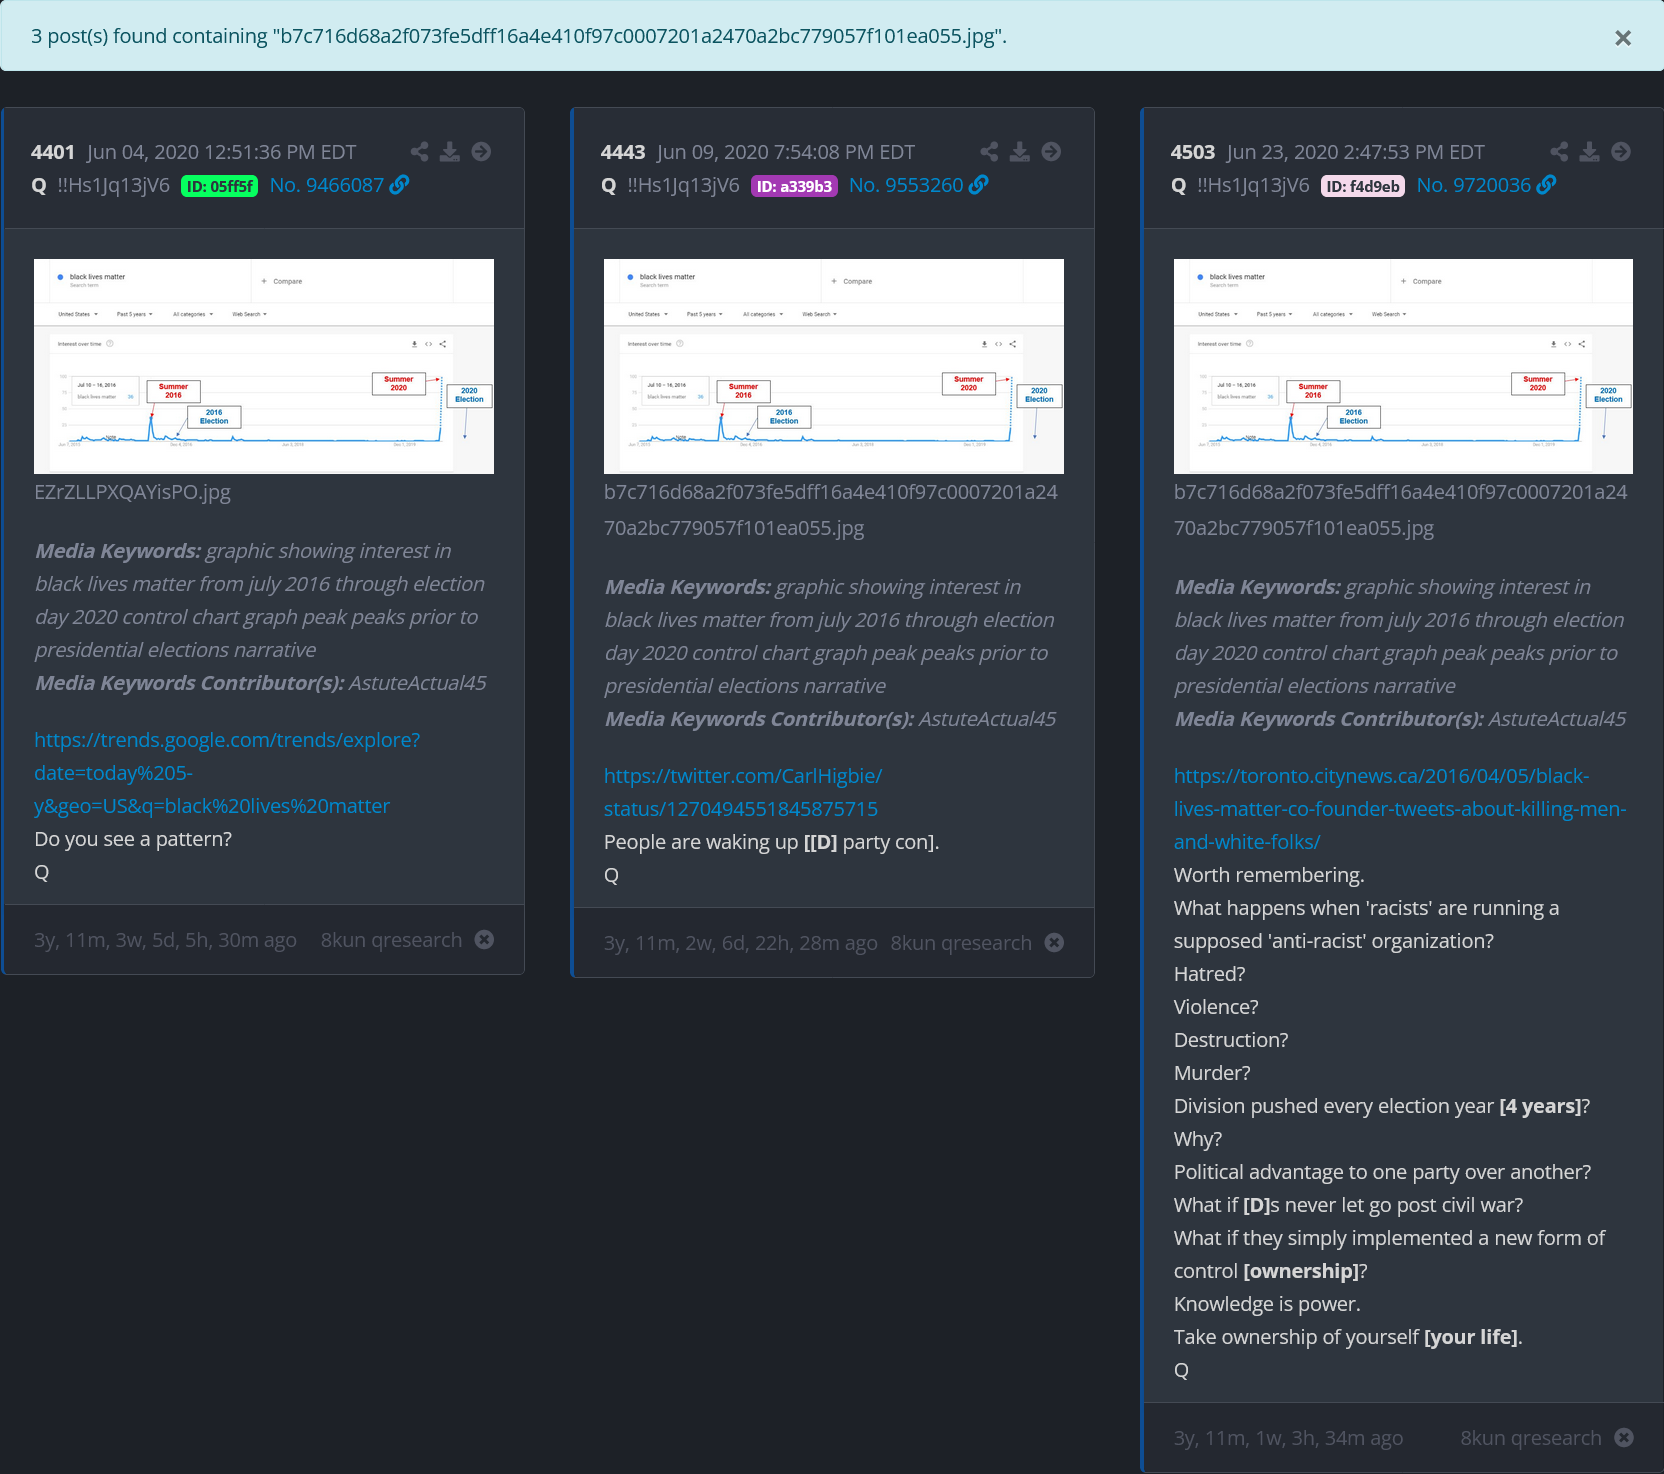Click contributor AstuteActual45 in post 4443
The image size is (1664, 1474).
[988, 719]
